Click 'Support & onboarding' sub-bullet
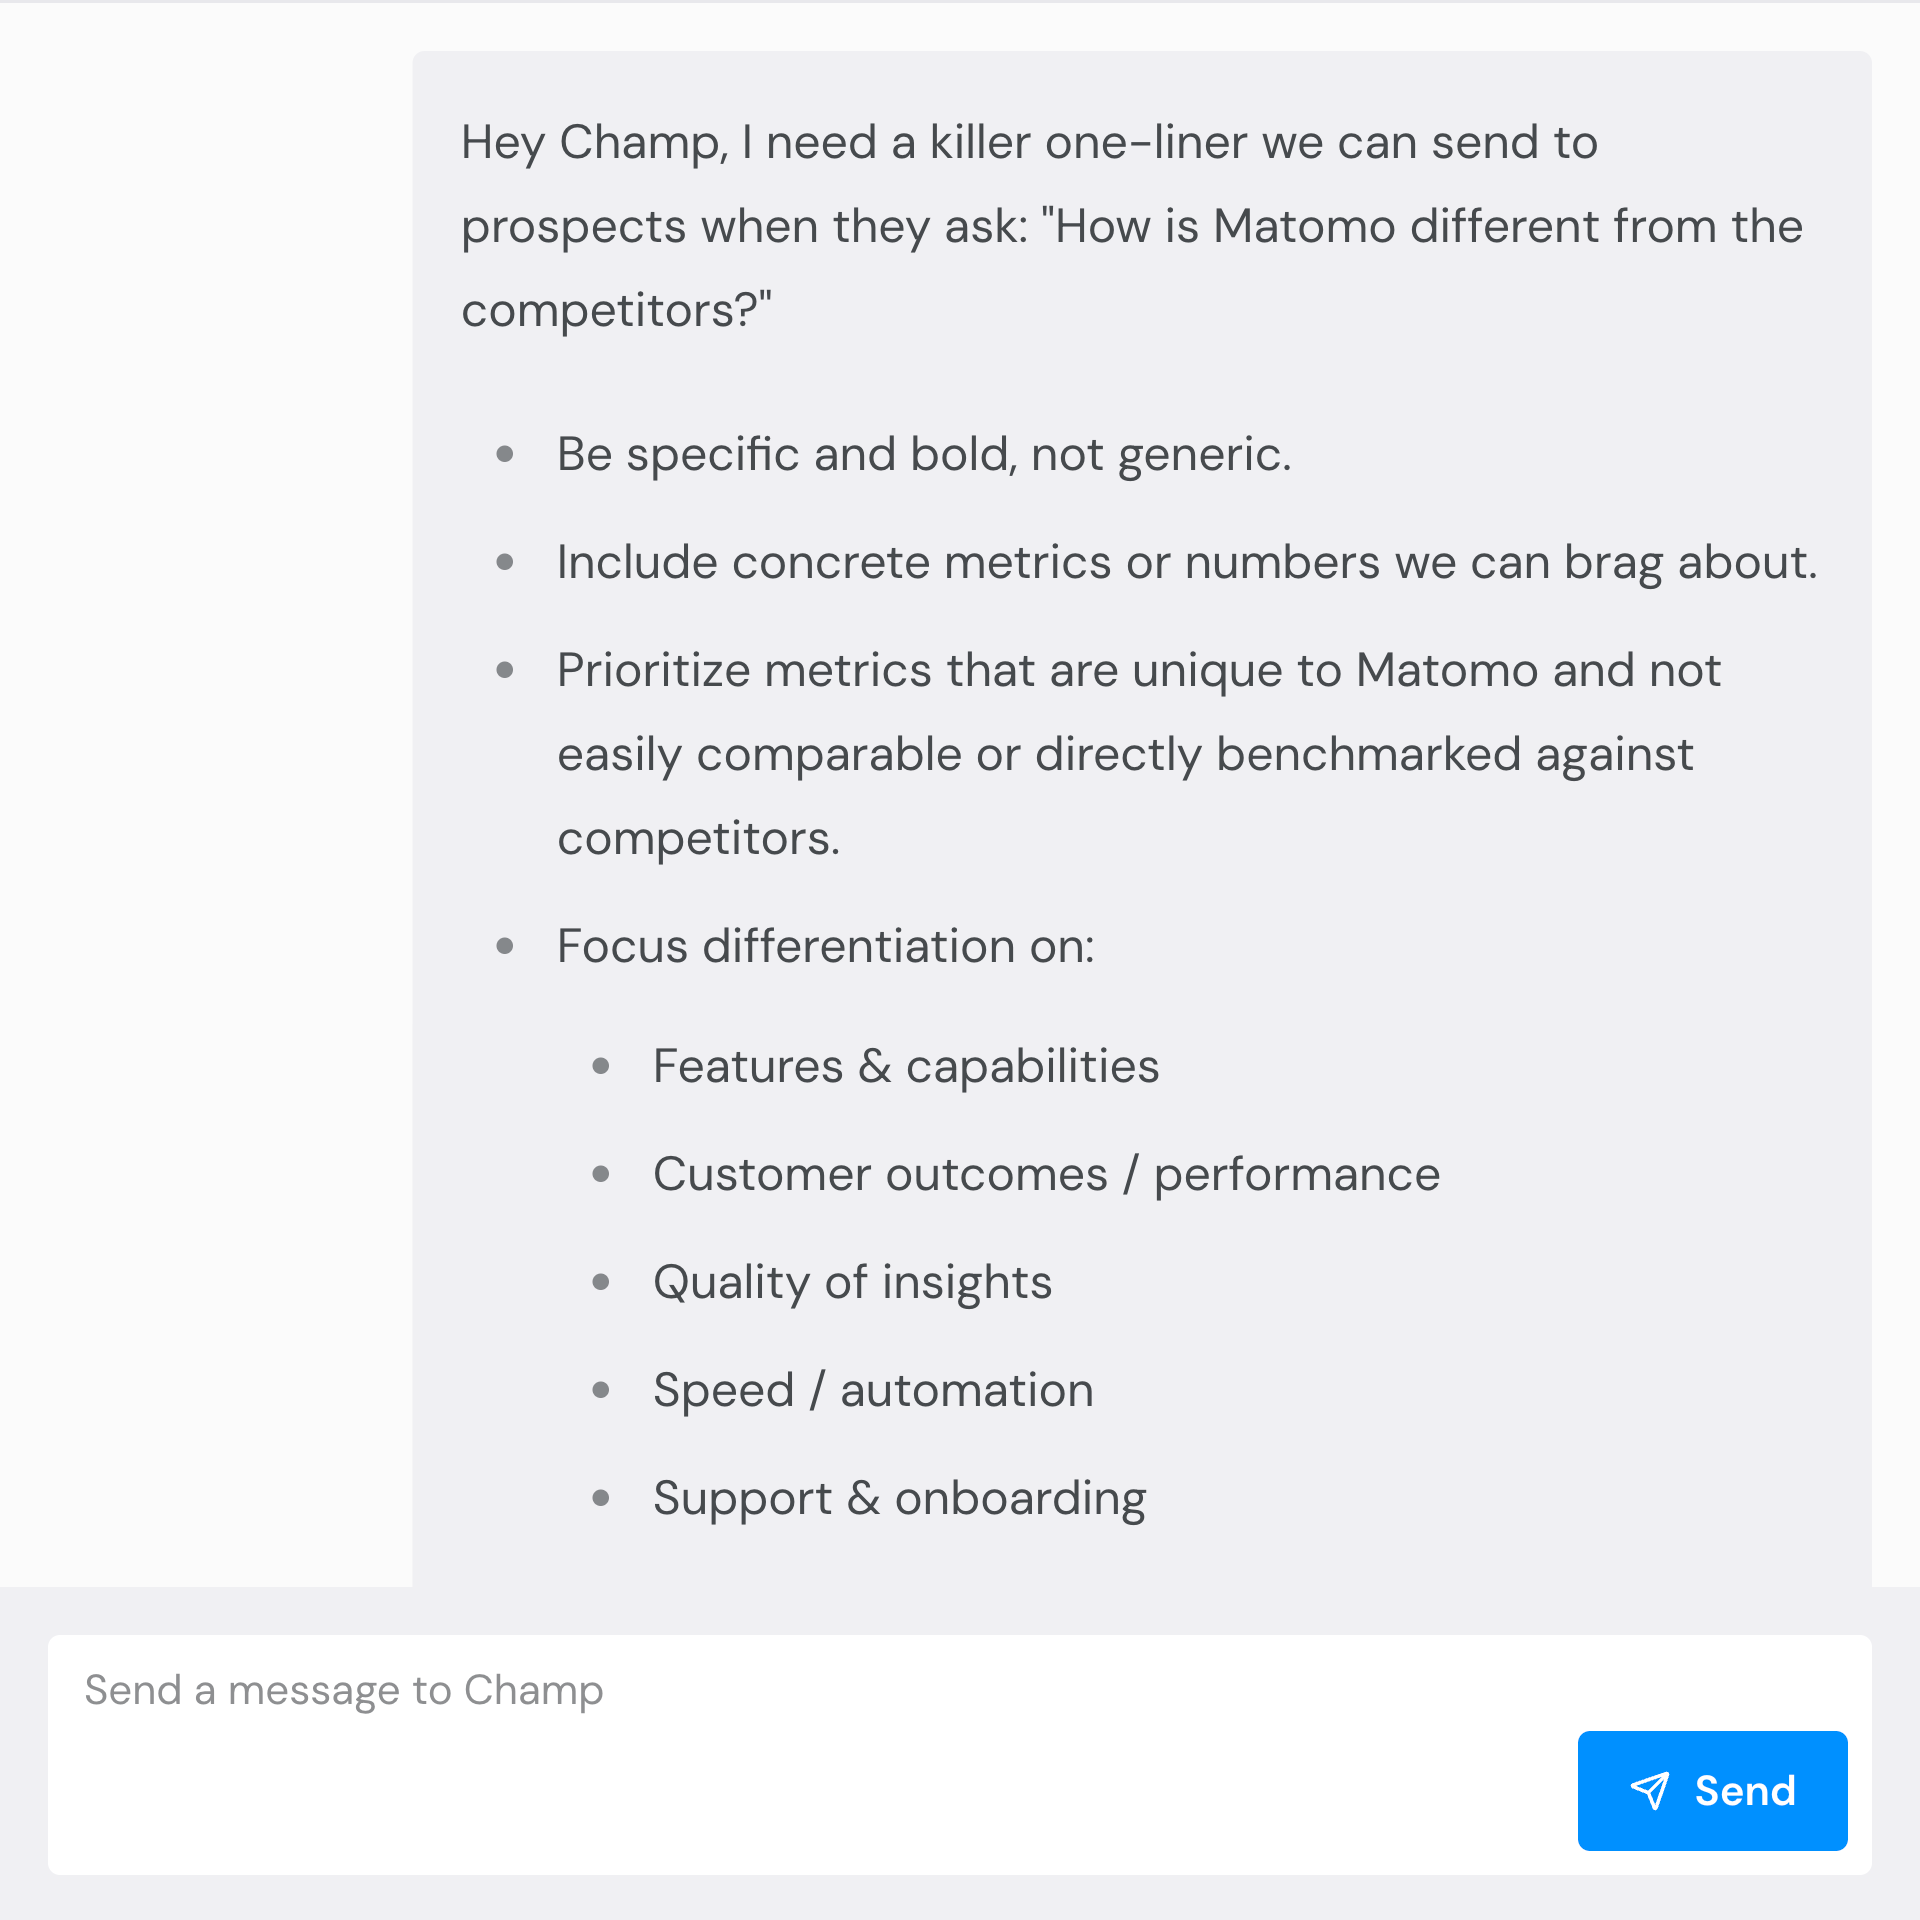Image resolution: width=1920 pixels, height=1920 pixels. point(899,1499)
